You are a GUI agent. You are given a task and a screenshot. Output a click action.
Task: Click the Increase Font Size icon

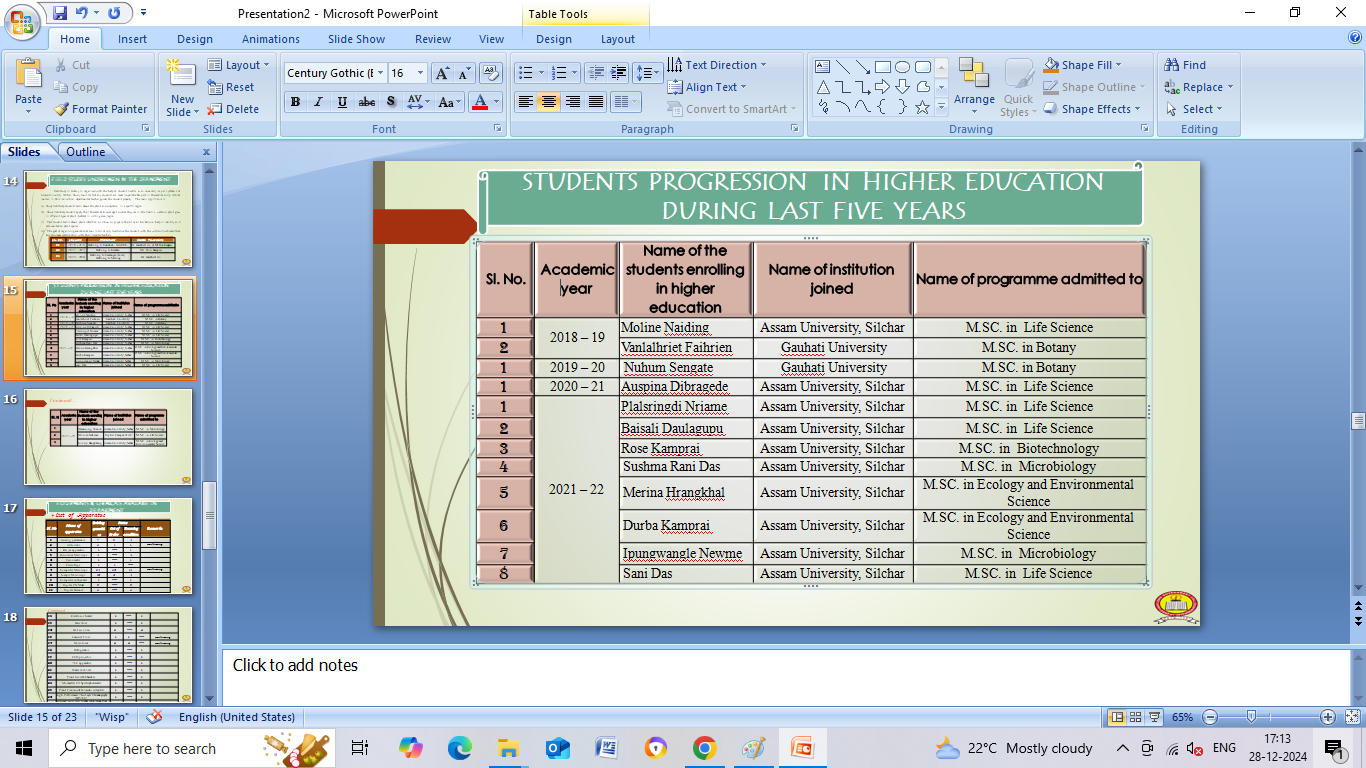441,73
